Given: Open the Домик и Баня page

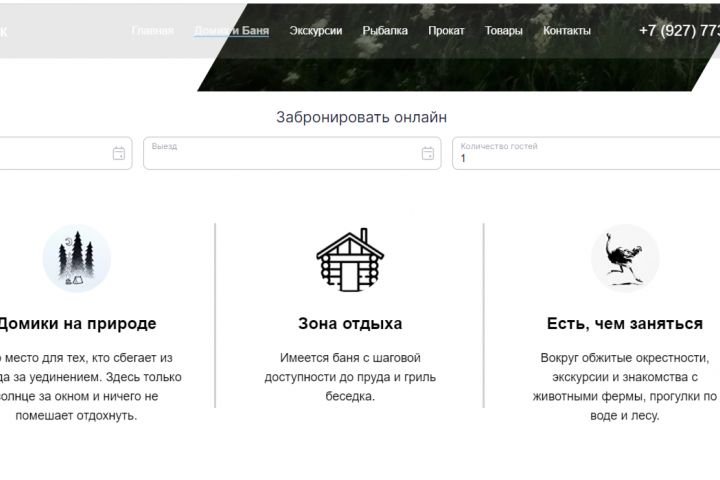Looking at the screenshot, I should 231,30.
